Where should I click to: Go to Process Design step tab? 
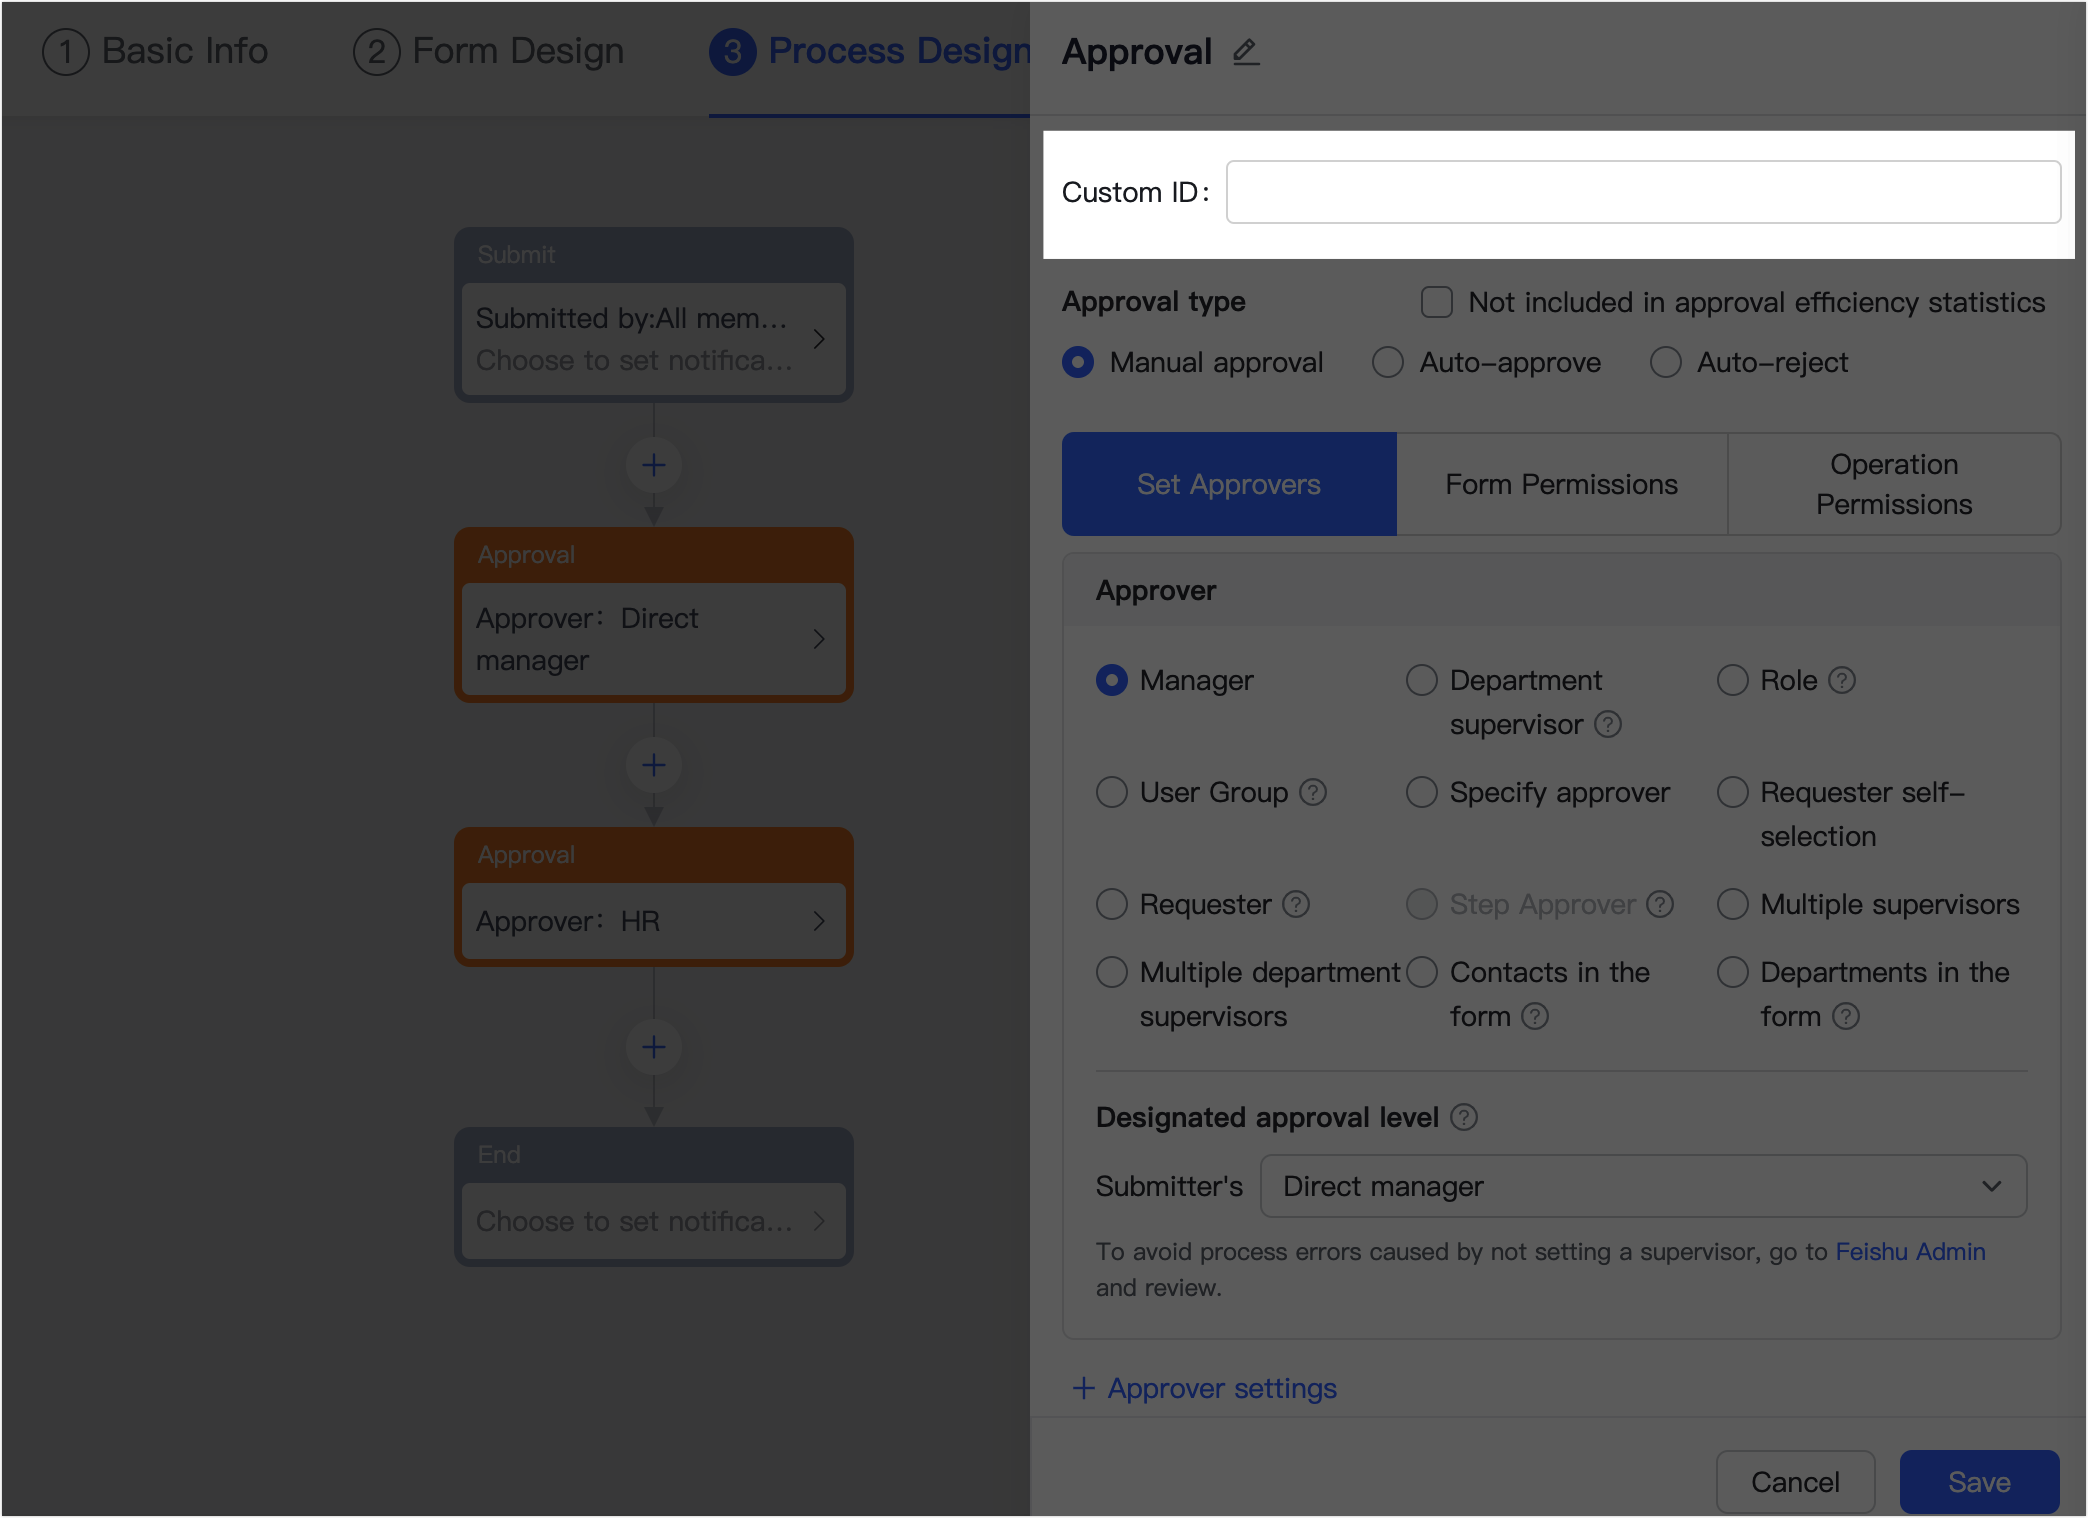coord(870,51)
